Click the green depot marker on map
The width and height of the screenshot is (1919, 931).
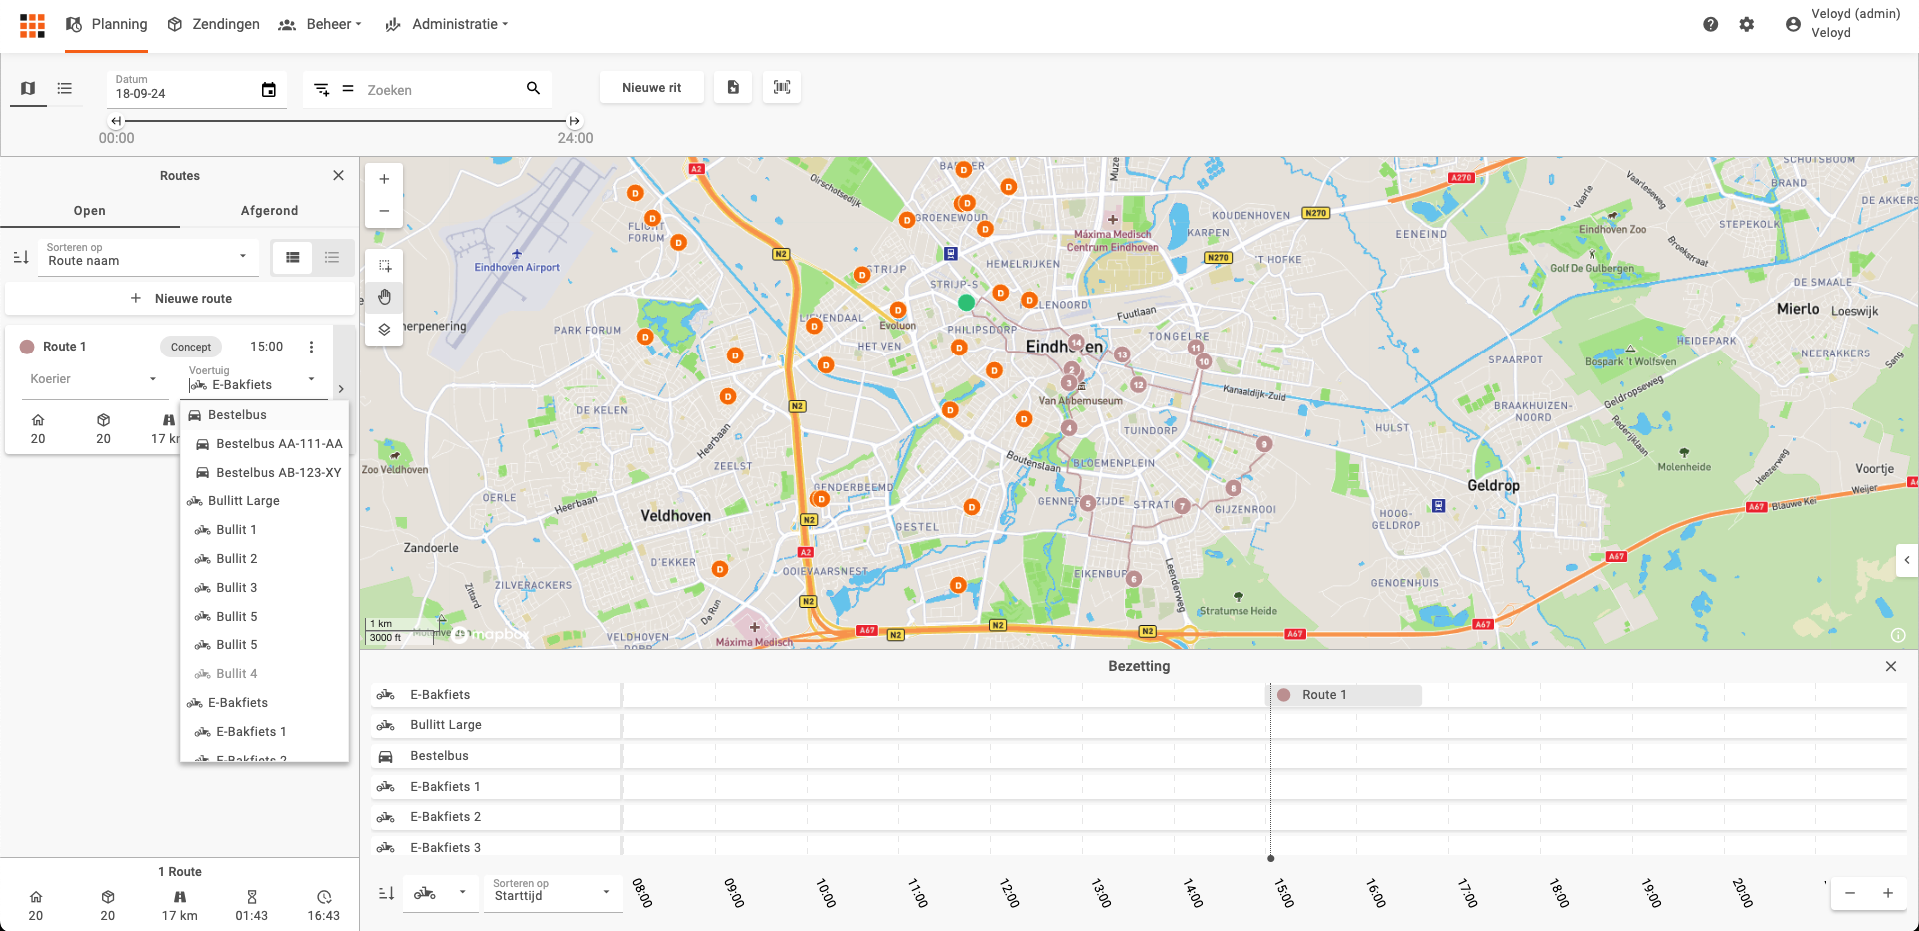click(x=966, y=302)
